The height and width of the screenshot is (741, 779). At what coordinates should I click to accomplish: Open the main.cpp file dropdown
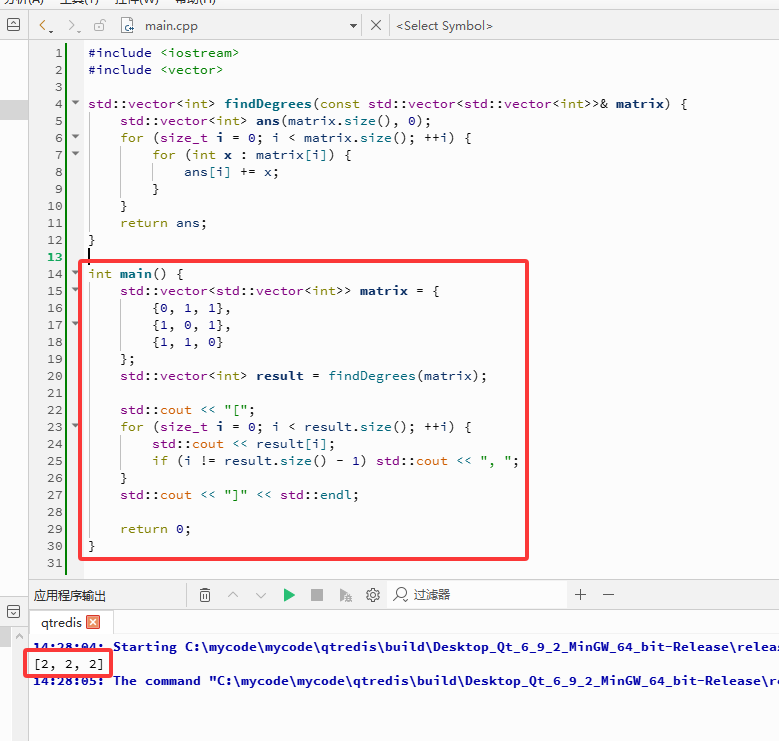[353, 26]
